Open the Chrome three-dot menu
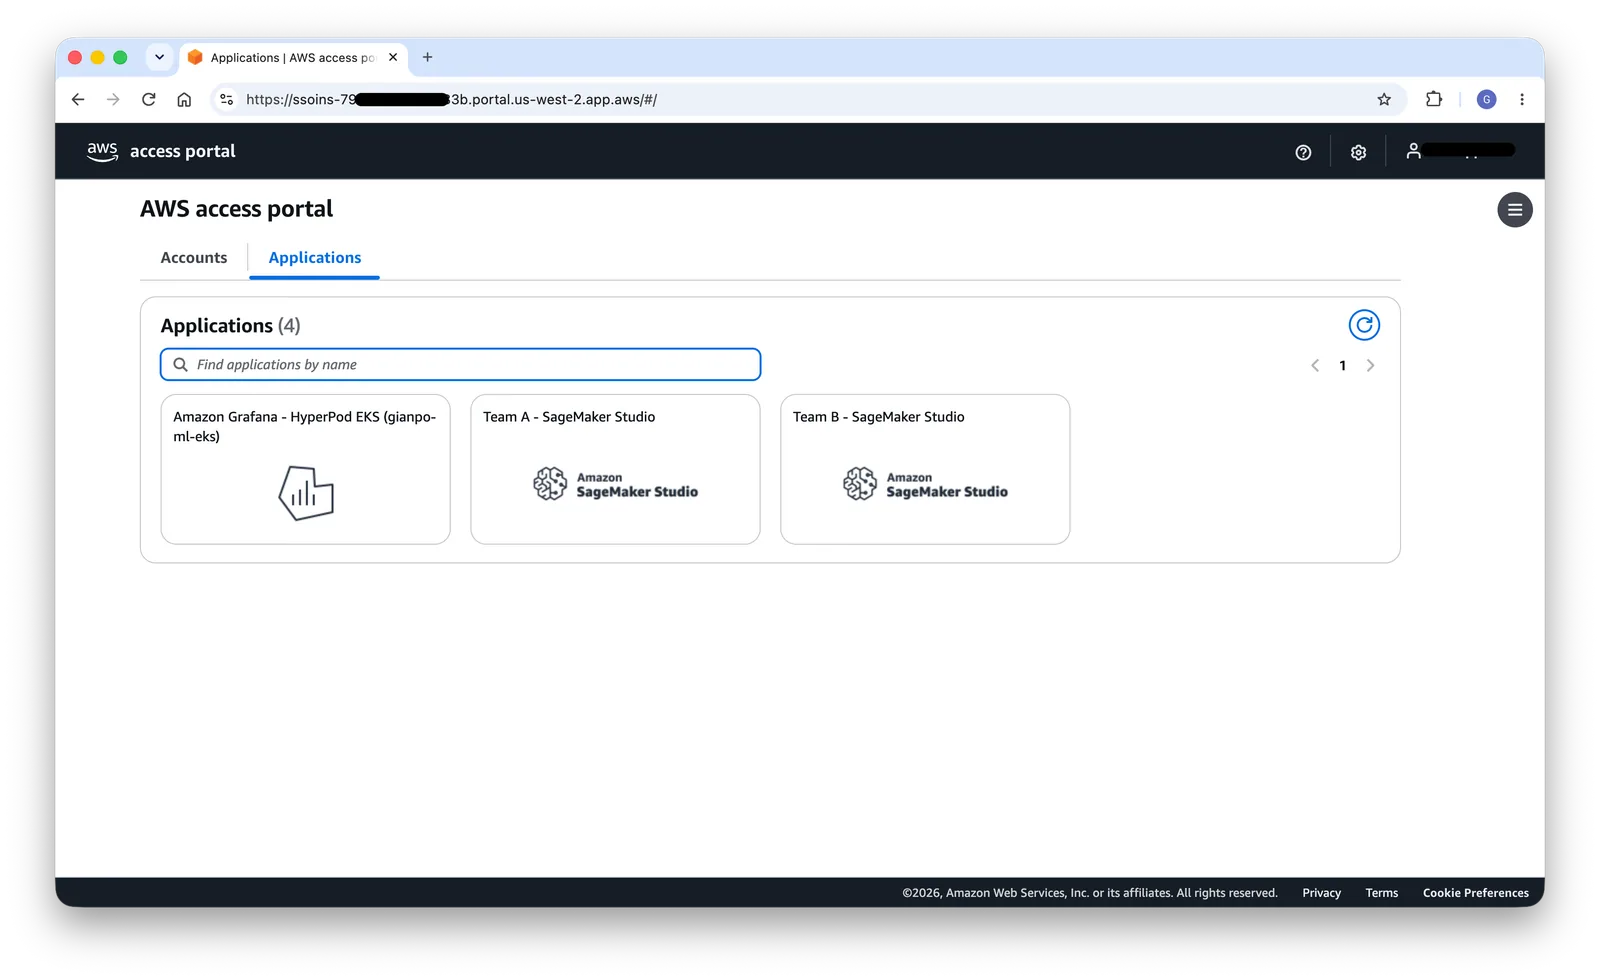This screenshot has width=1600, height=980. point(1522,99)
